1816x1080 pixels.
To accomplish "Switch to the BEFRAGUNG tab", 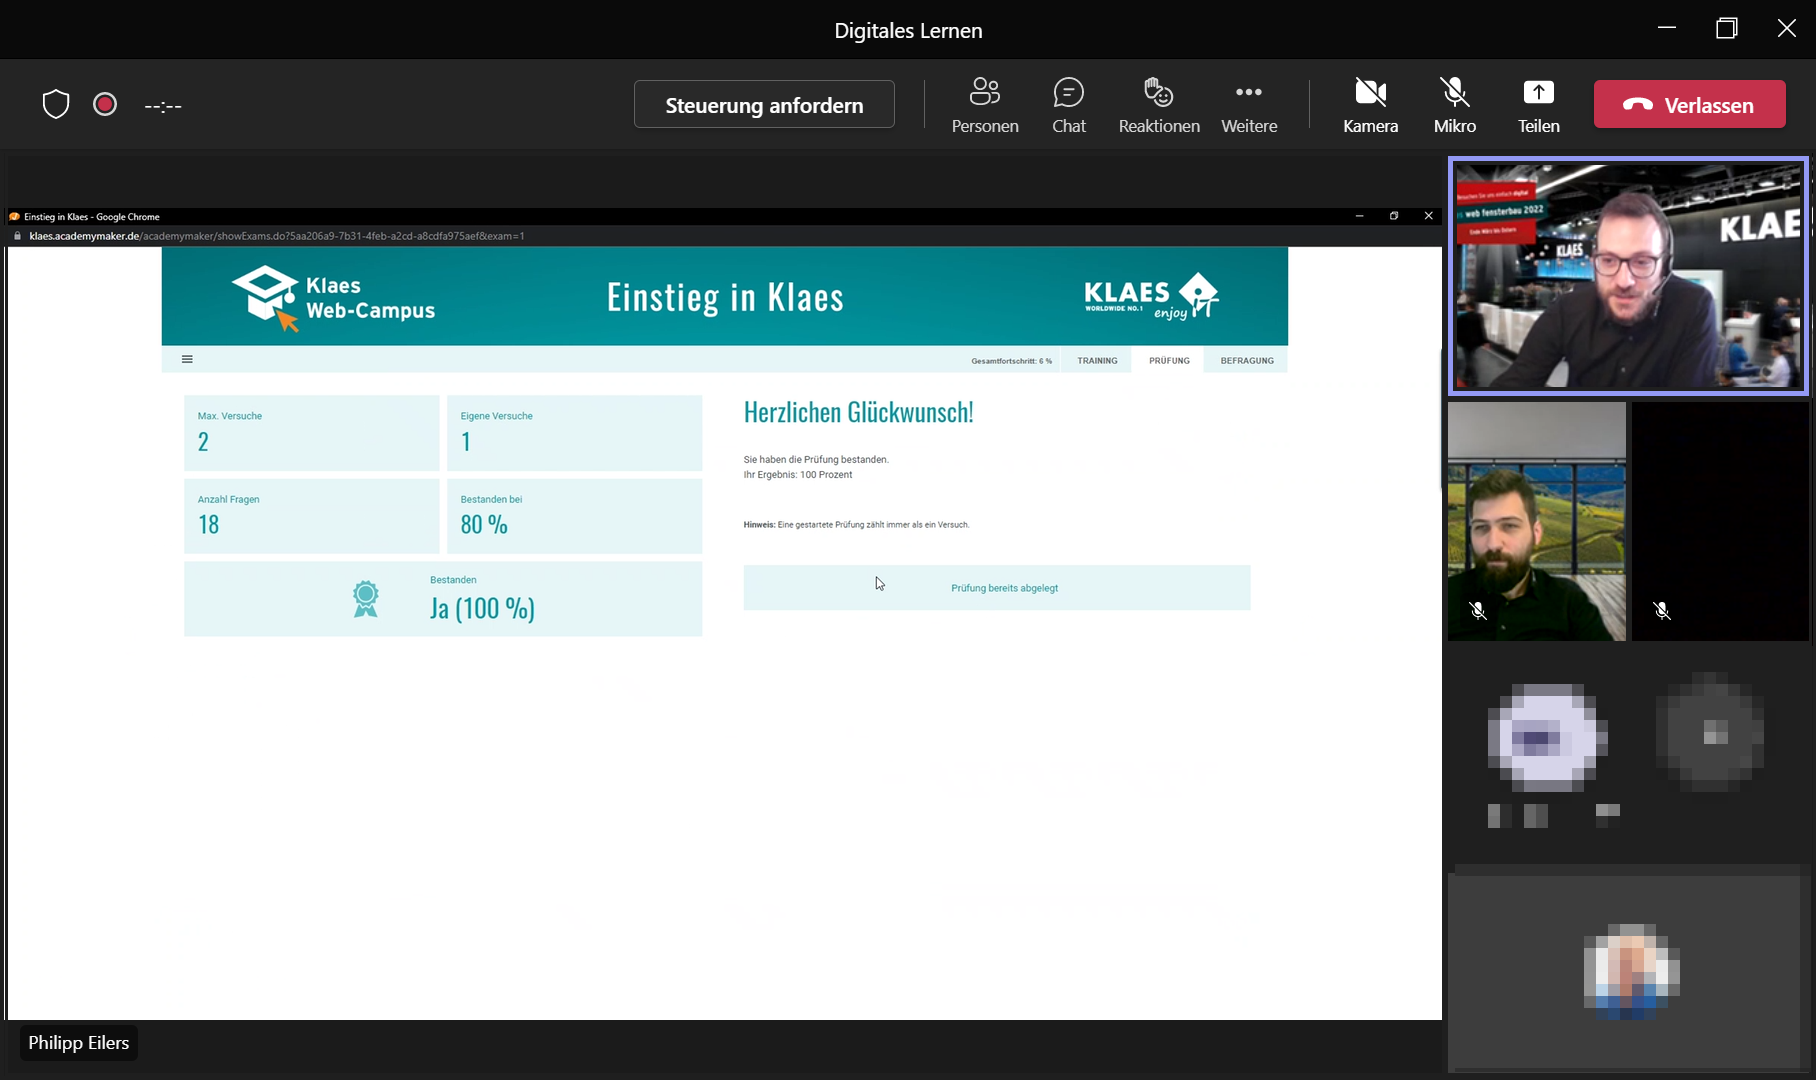I will (1247, 360).
